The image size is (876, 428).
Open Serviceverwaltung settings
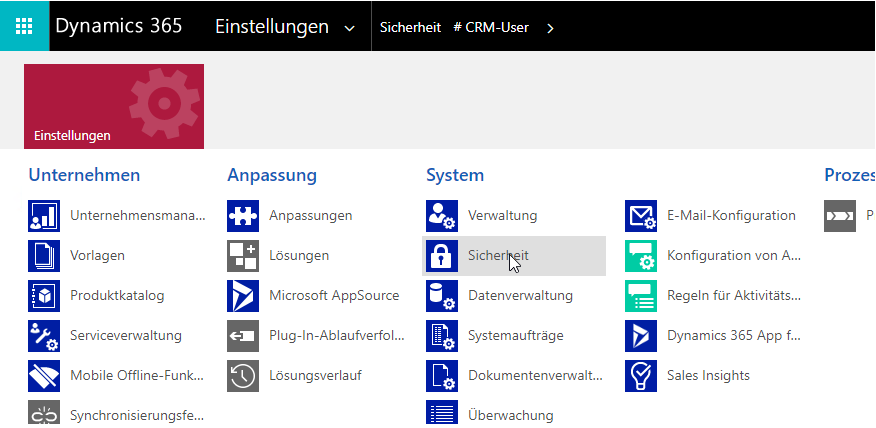(125, 336)
